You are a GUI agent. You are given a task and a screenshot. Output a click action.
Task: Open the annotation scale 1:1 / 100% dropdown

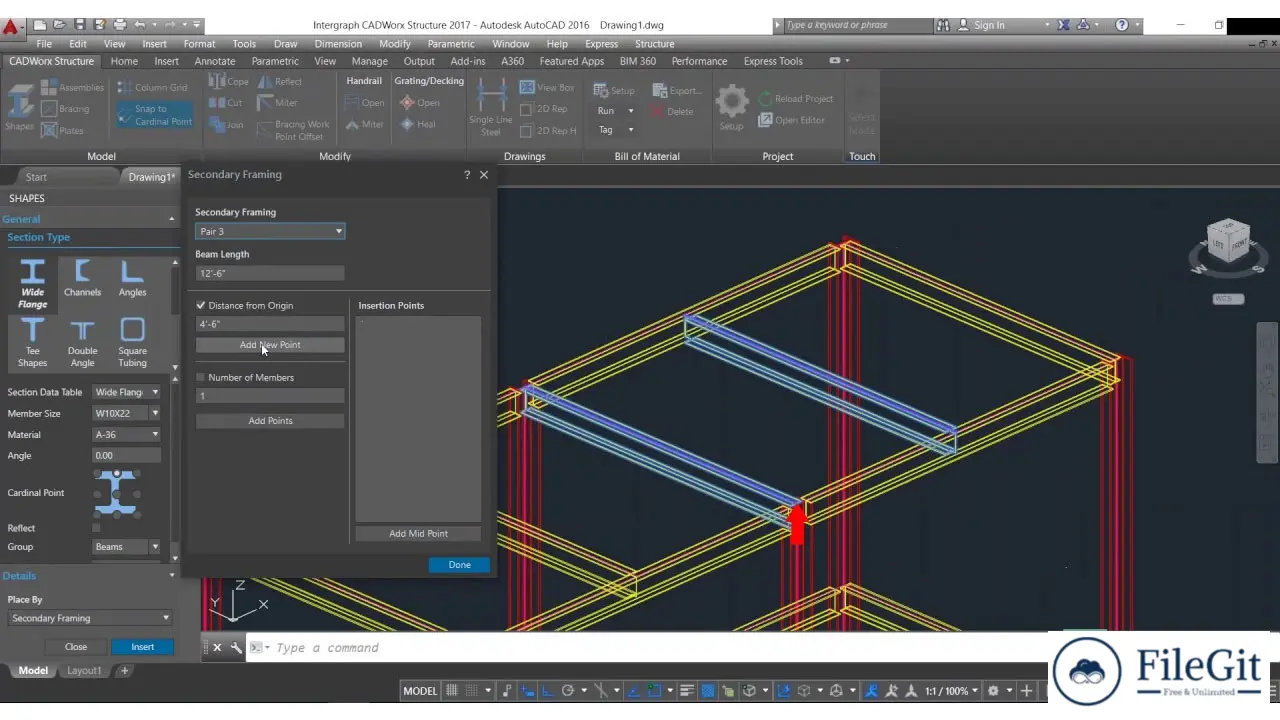coord(951,691)
